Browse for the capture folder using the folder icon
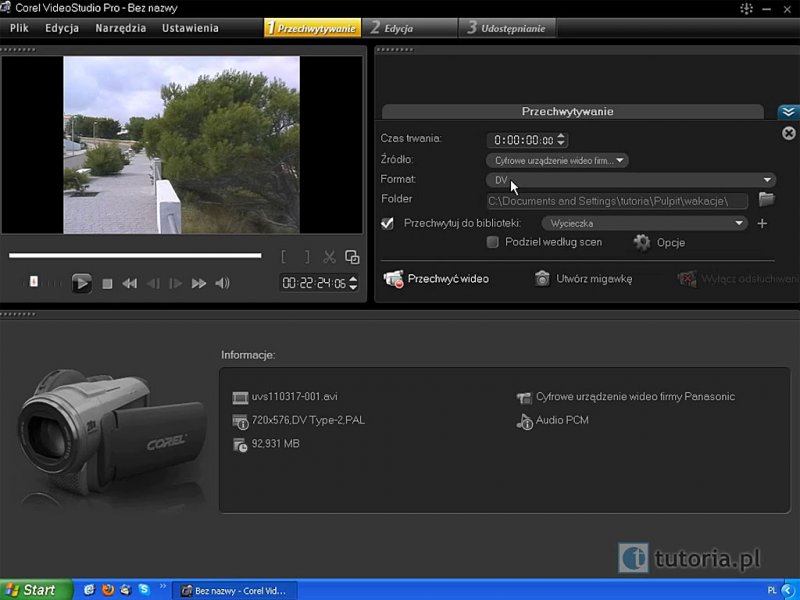Viewport: 800px width, 600px height. pos(767,200)
